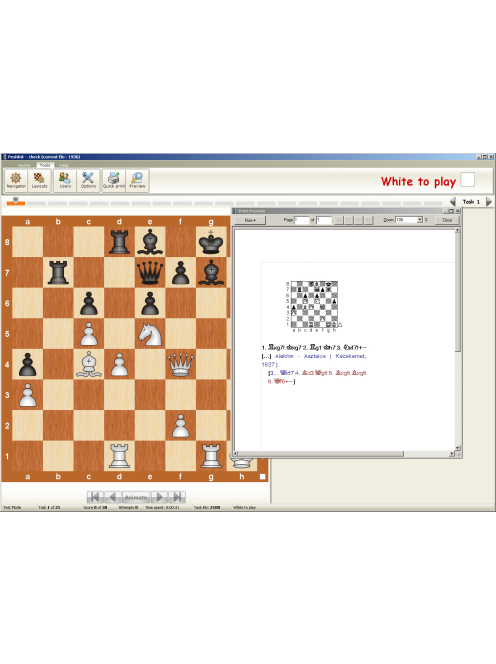The width and height of the screenshot is (496, 664).
Task: Click the chess diagram thumbnail in preview
Action: tap(314, 305)
